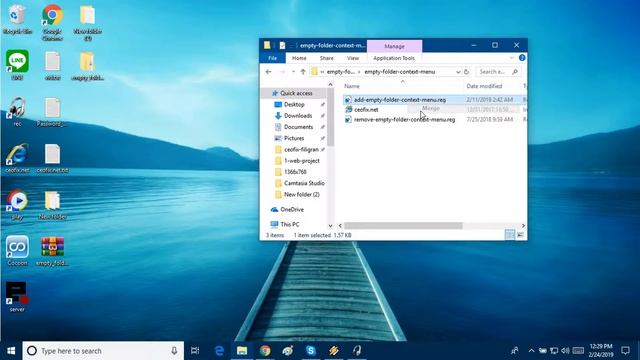Screen dimensions: 640x360
Task: Open the Start menu
Action: click(11, 351)
